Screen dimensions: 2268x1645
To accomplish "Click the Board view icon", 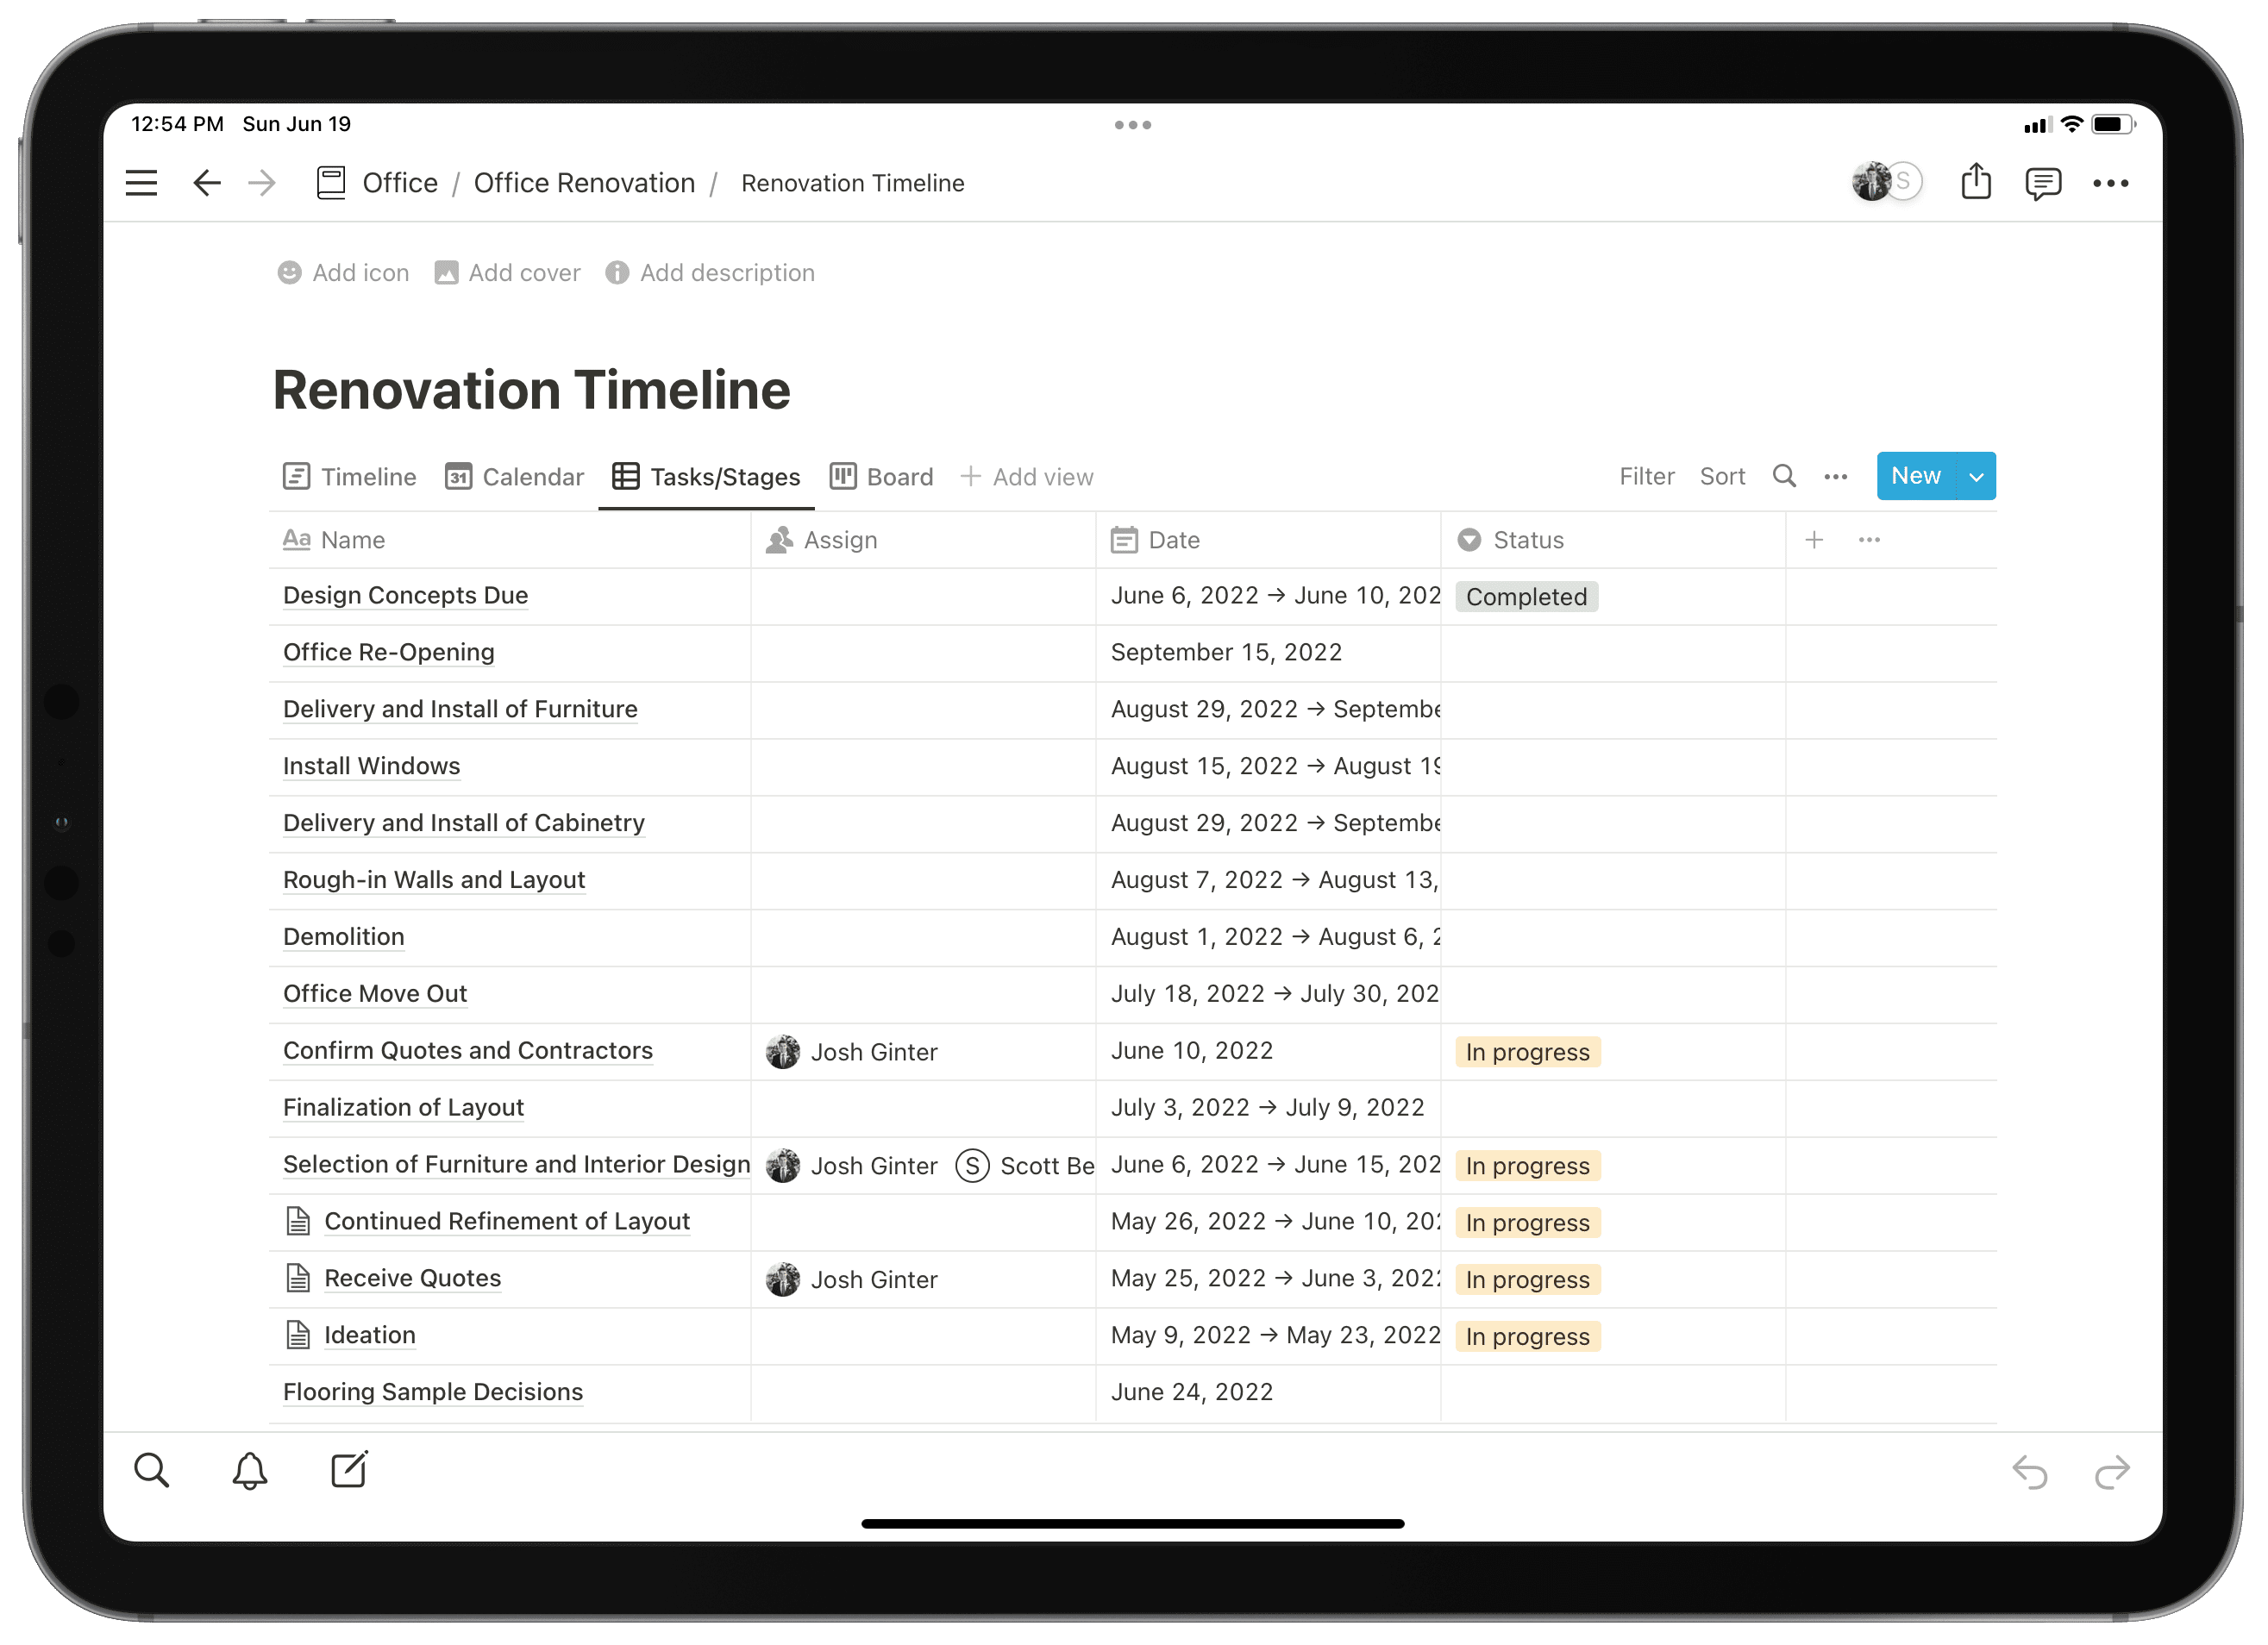I will point(842,476).
